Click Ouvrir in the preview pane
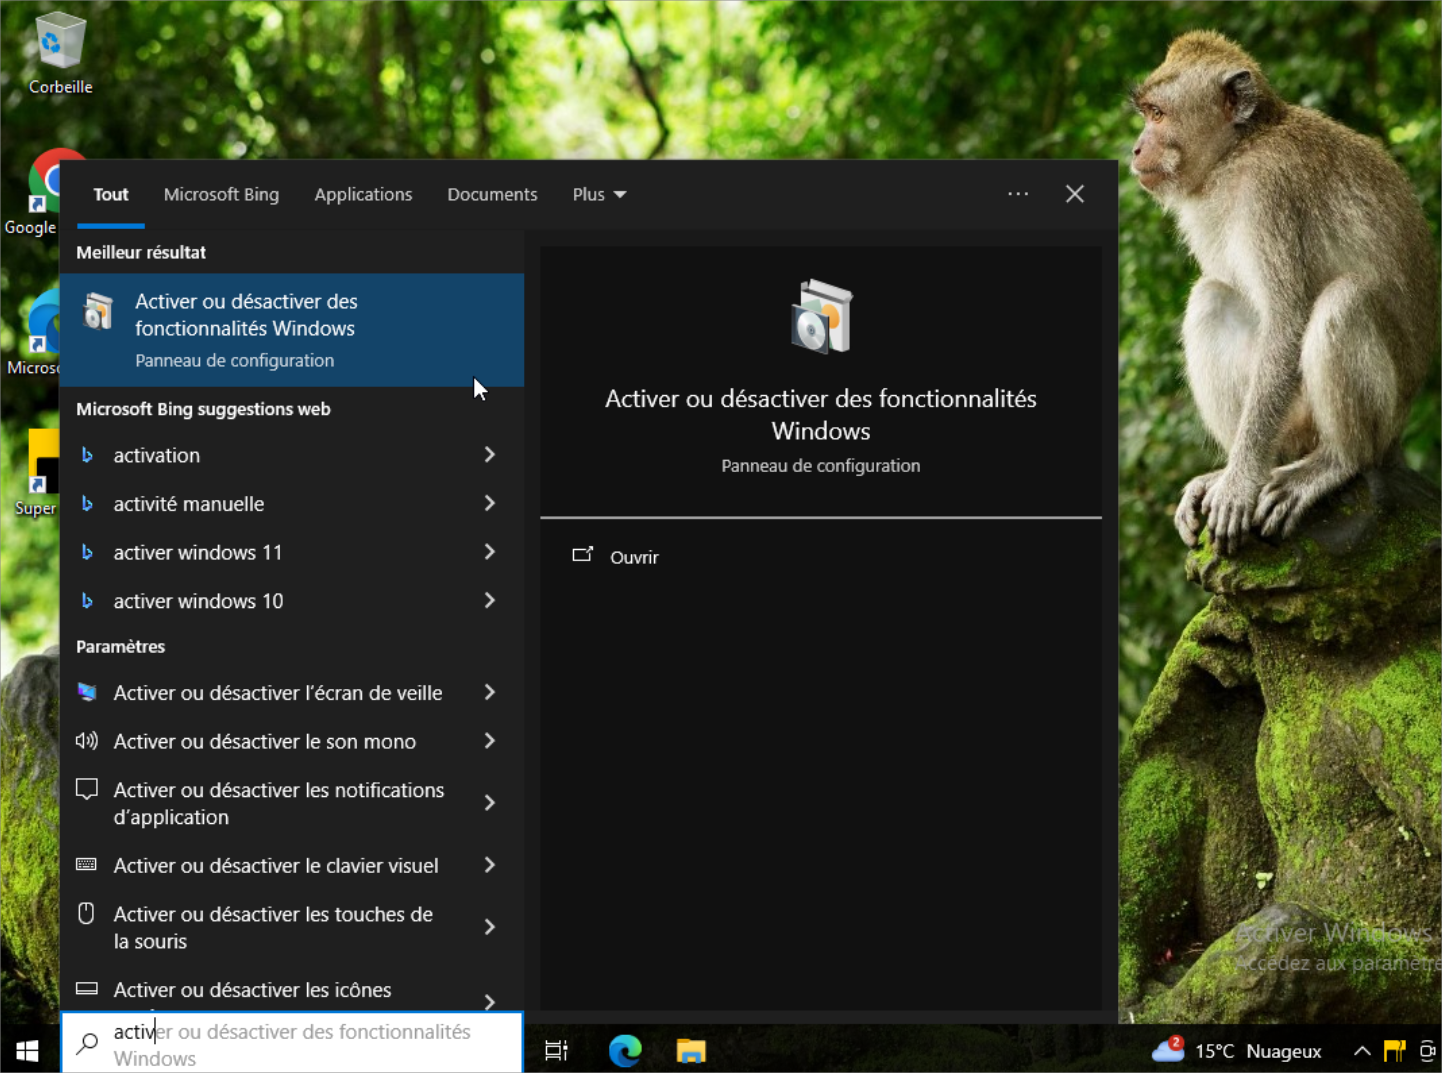 [634, 557]
